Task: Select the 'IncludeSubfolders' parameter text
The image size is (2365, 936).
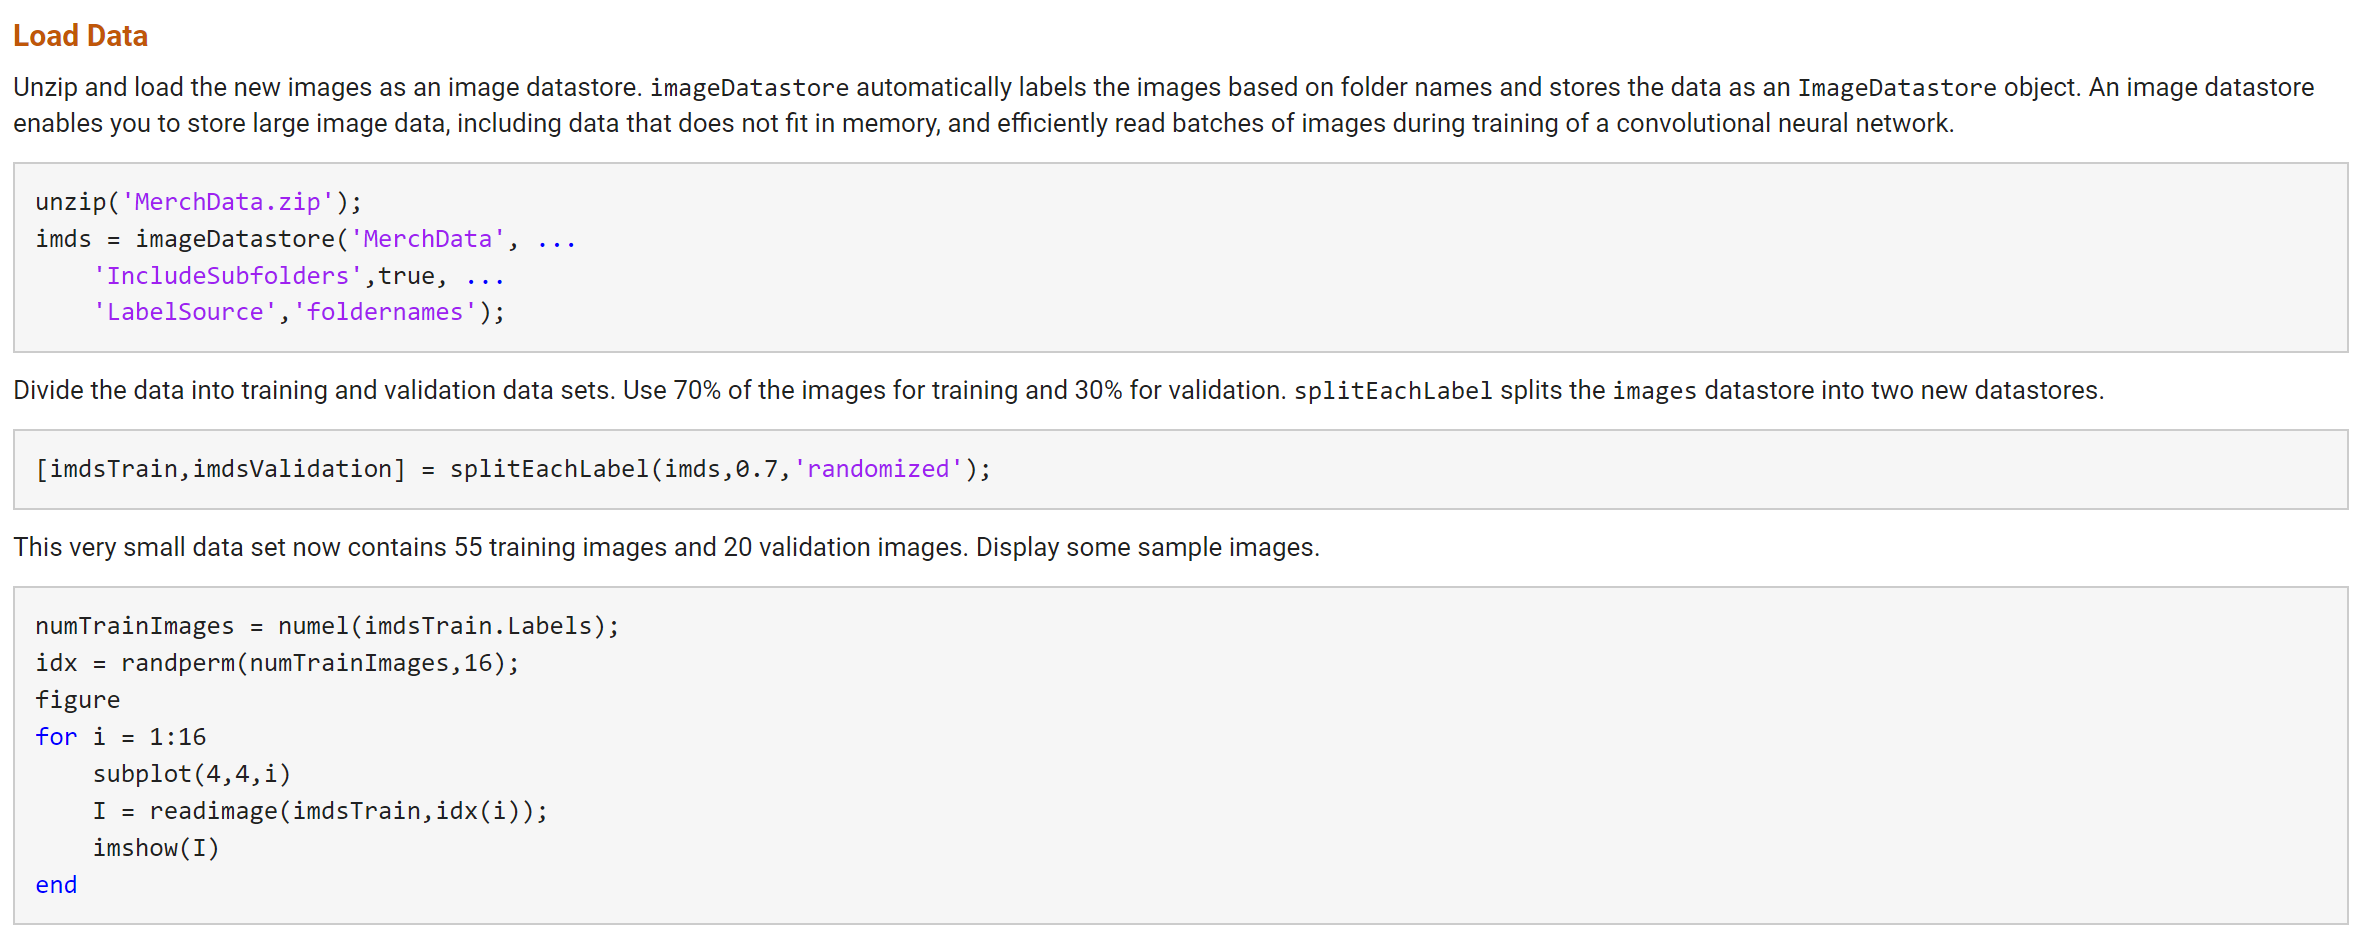Action: coord(228,275)
